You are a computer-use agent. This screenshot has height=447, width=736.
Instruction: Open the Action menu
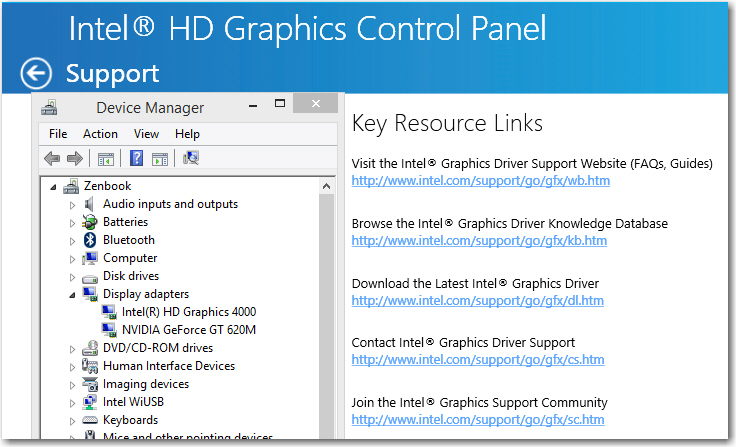(100, 134)
